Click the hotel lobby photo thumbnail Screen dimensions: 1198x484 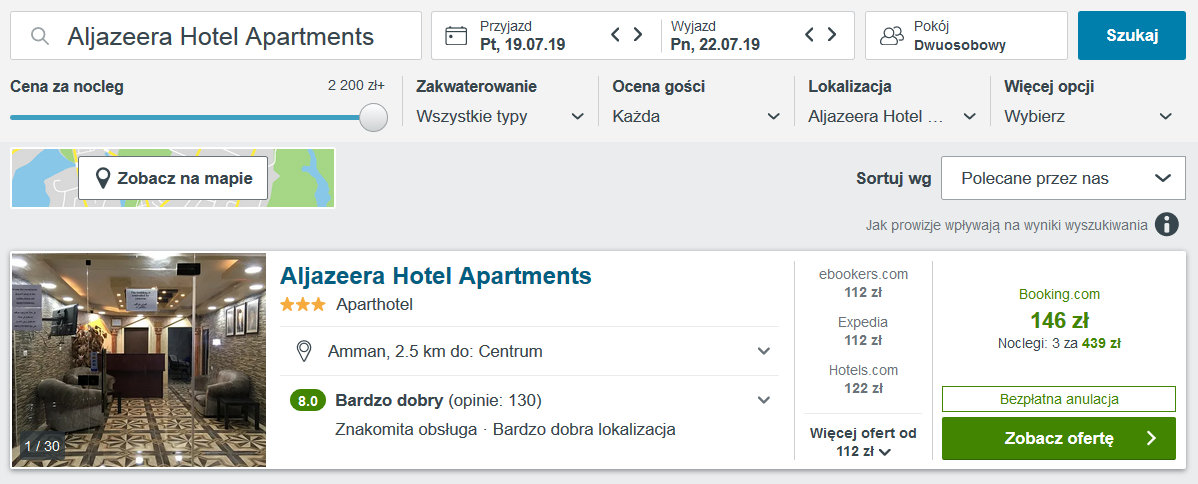coord(139,360)
